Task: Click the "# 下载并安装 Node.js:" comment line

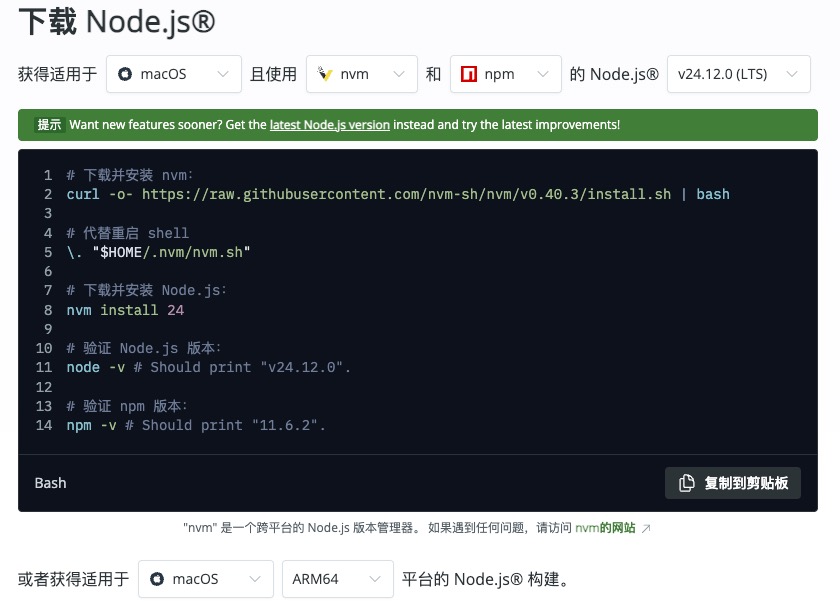Action: [x=147, y=290]
